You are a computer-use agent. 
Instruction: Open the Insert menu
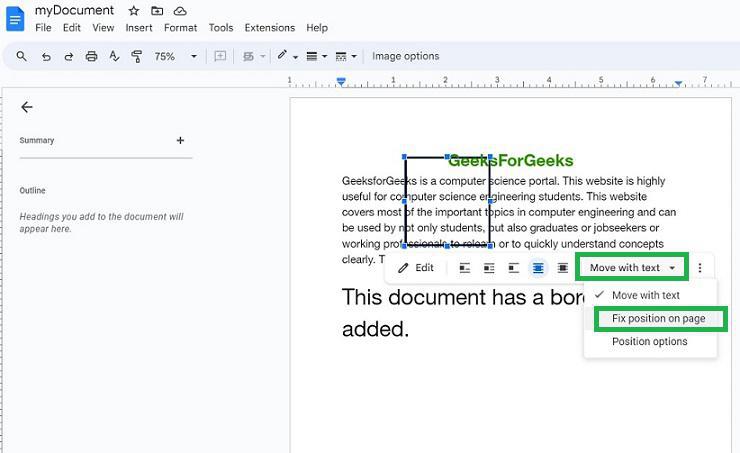click(x=139, y=28)
